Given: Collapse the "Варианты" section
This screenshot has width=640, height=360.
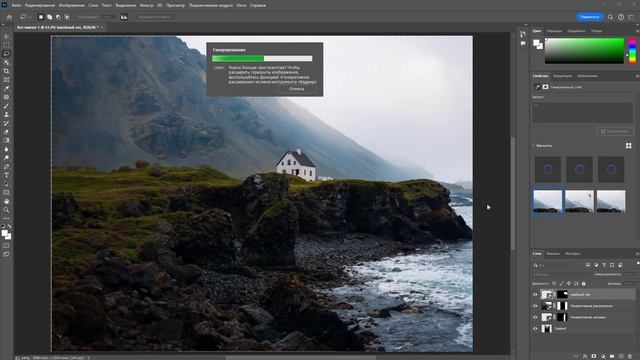Looking at the screenshot, I should pyautogui.click(x=533, y=146).
